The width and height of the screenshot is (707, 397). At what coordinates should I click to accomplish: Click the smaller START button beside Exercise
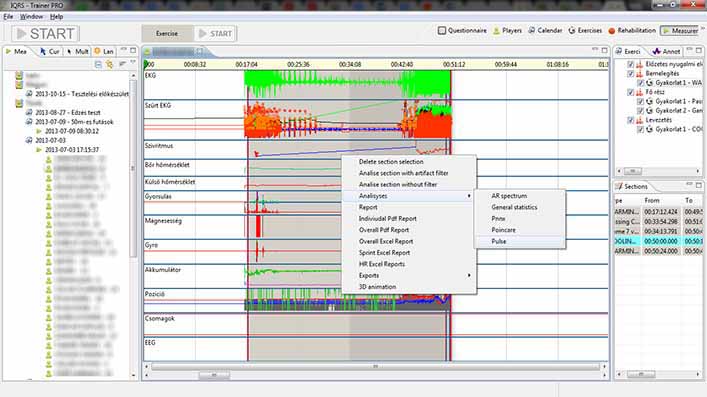click(216, 33)
